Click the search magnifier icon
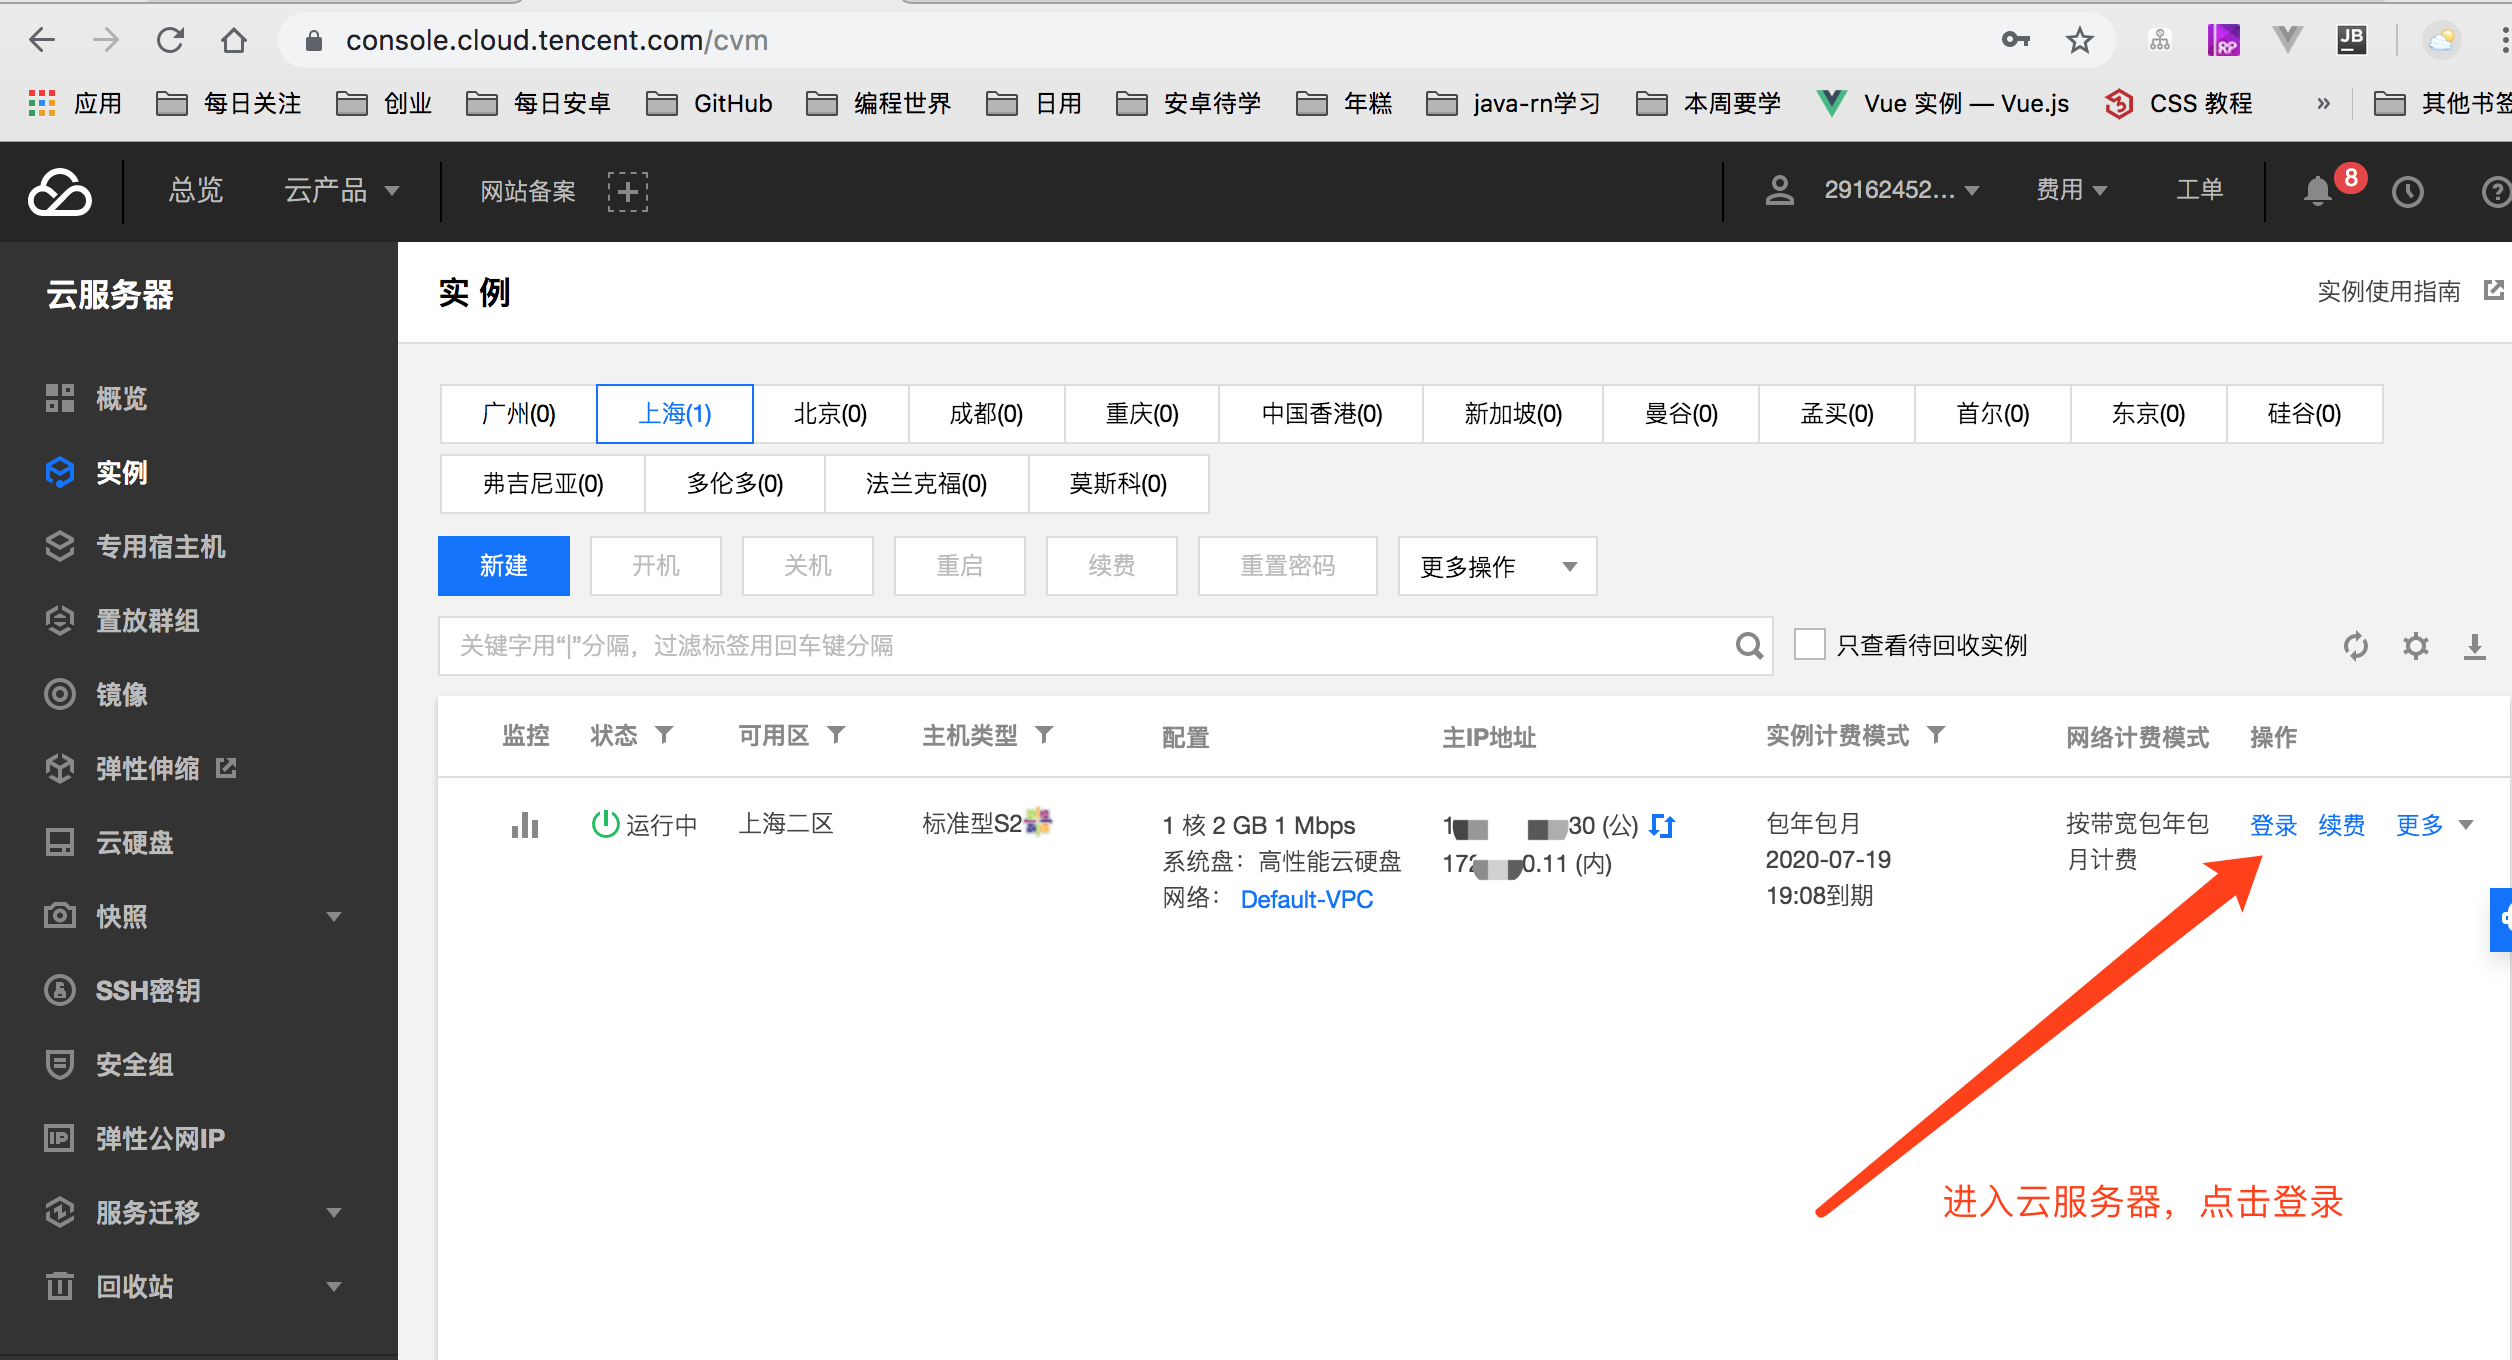 pos(1748,646)
